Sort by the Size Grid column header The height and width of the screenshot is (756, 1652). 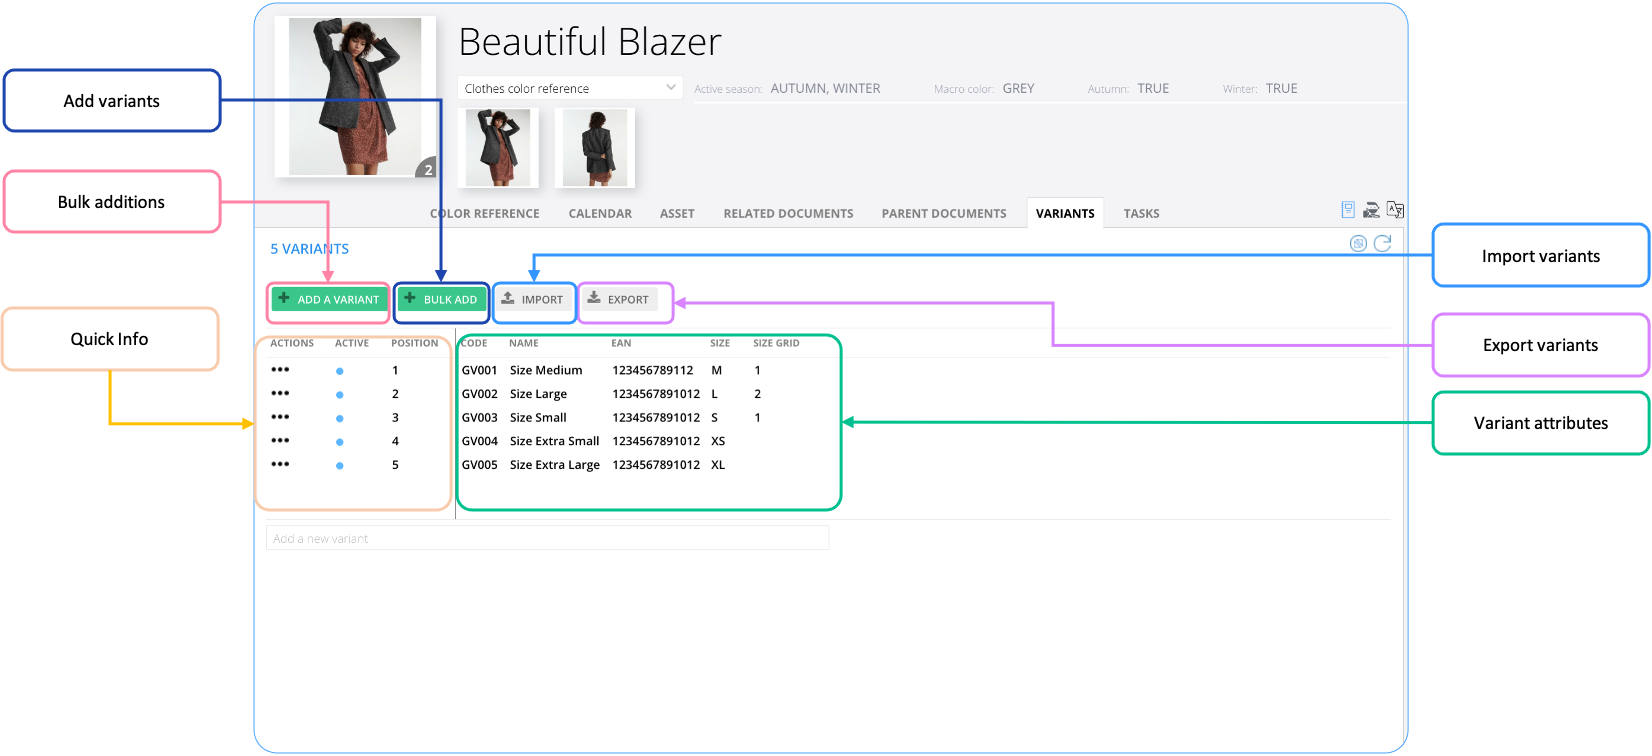click(776, 343)
